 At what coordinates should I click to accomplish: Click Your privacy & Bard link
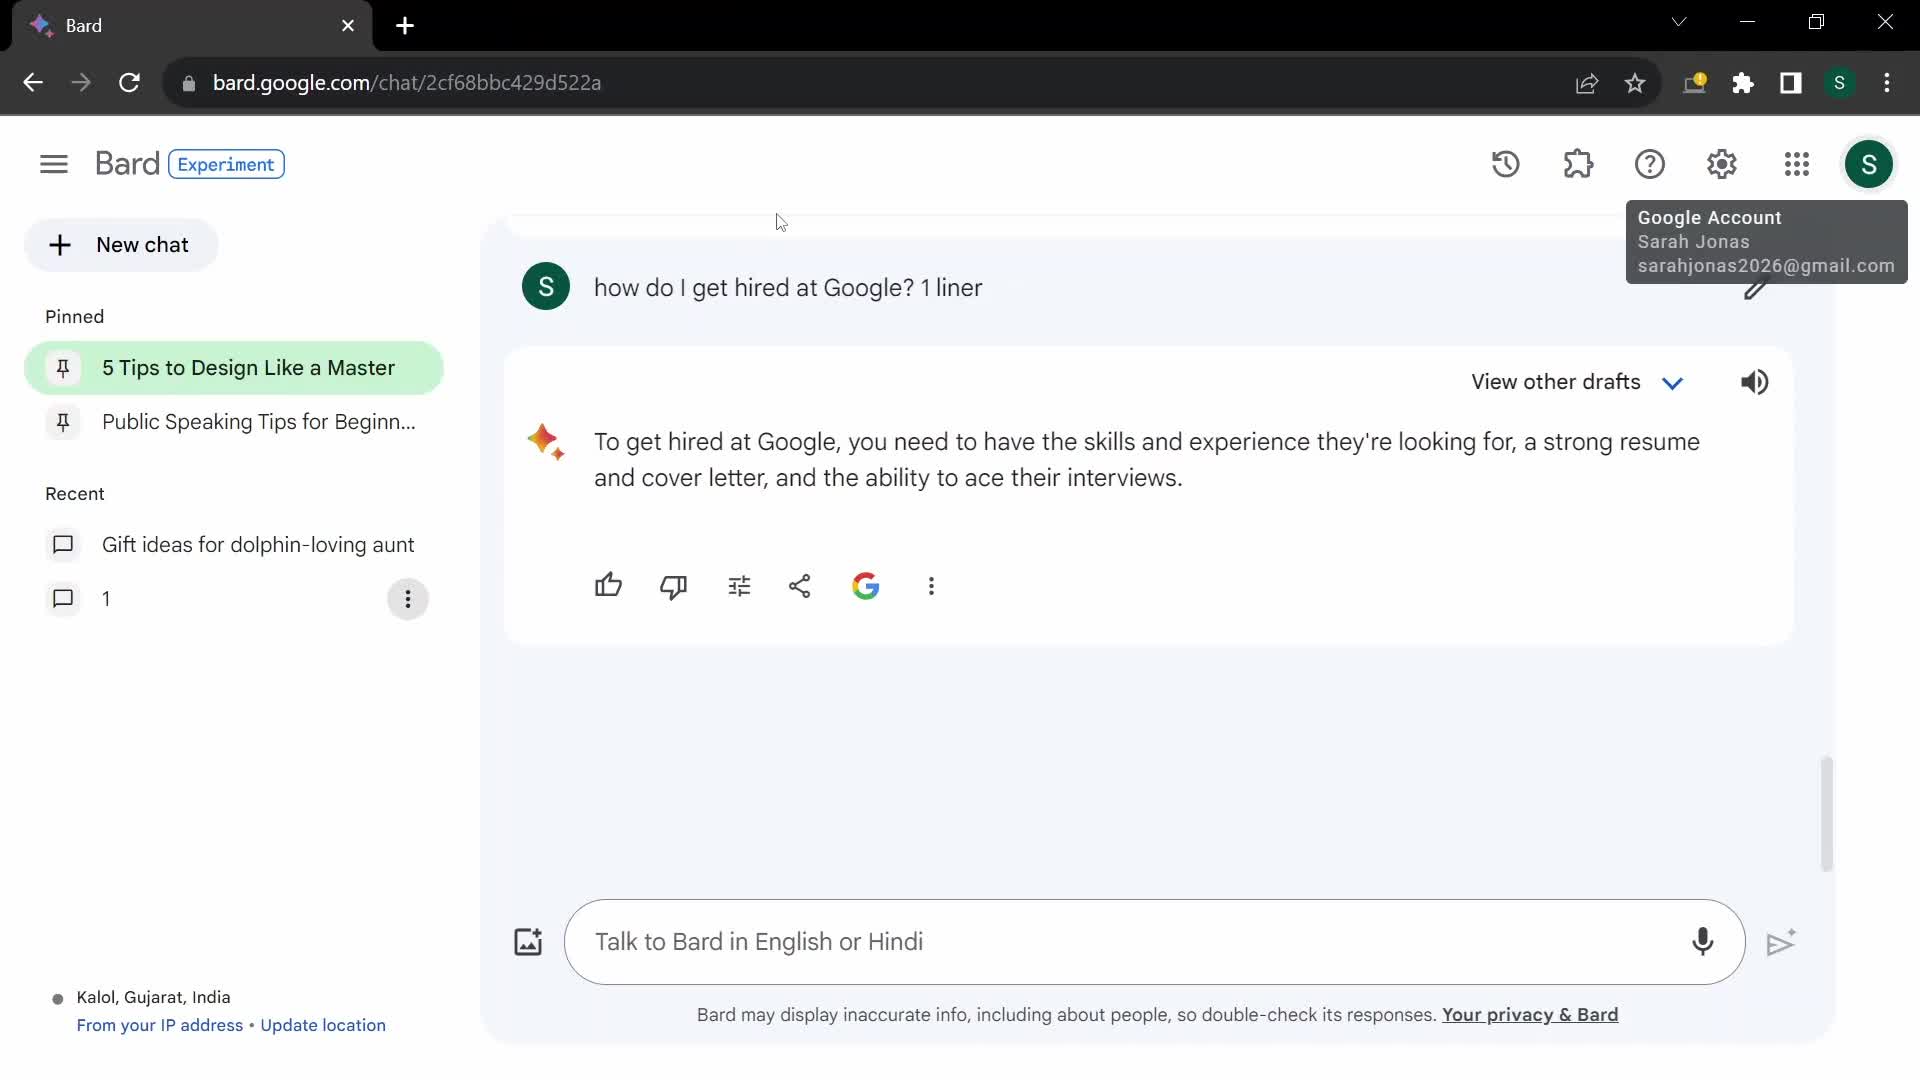coord(1530,1014)
